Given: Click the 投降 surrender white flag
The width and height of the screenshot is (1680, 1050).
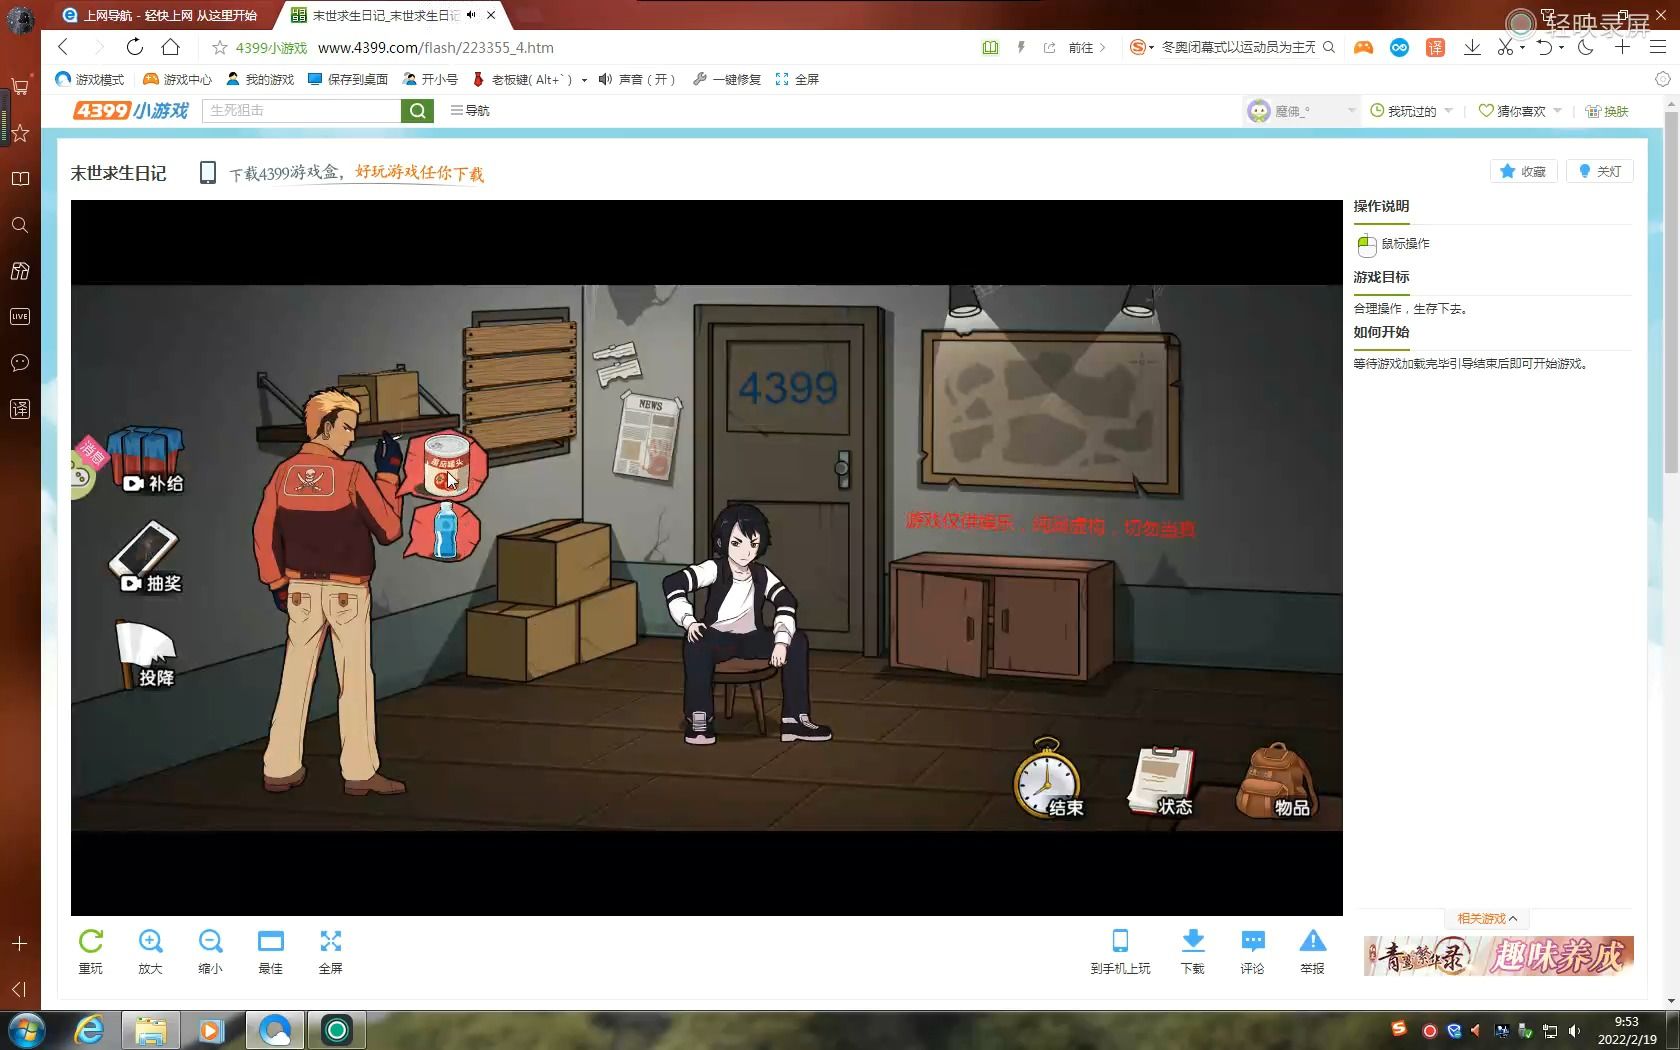Looking at the screenshot, I should point(146,654).
